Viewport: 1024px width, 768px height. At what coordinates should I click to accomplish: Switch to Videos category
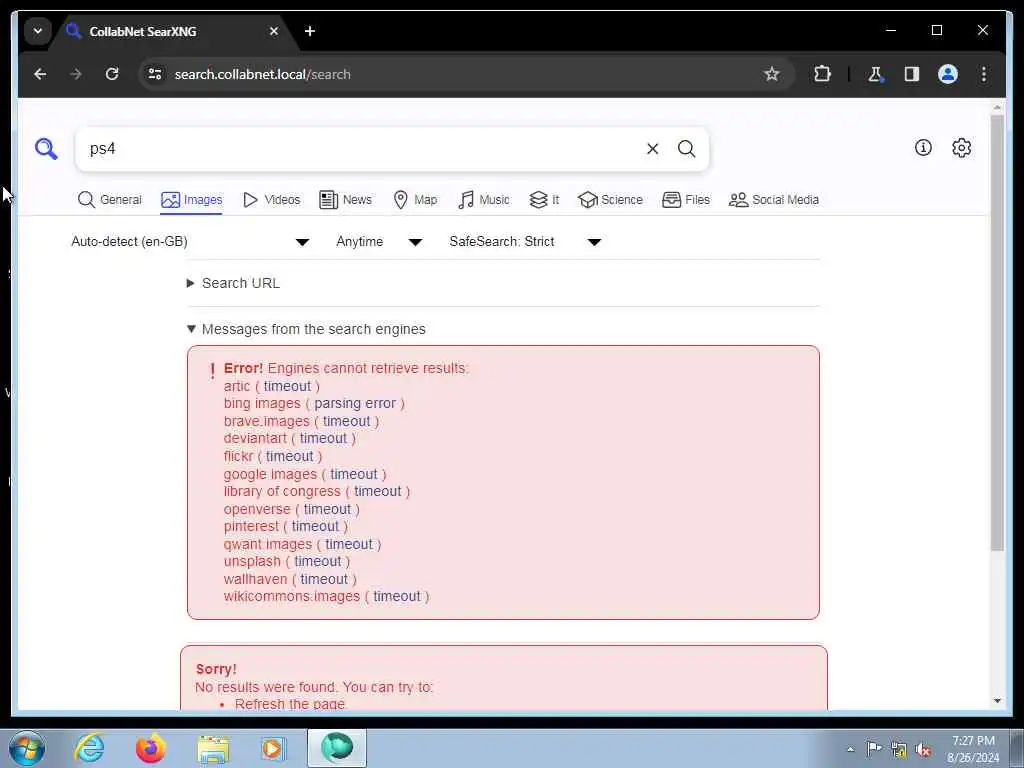pos(271,200)
